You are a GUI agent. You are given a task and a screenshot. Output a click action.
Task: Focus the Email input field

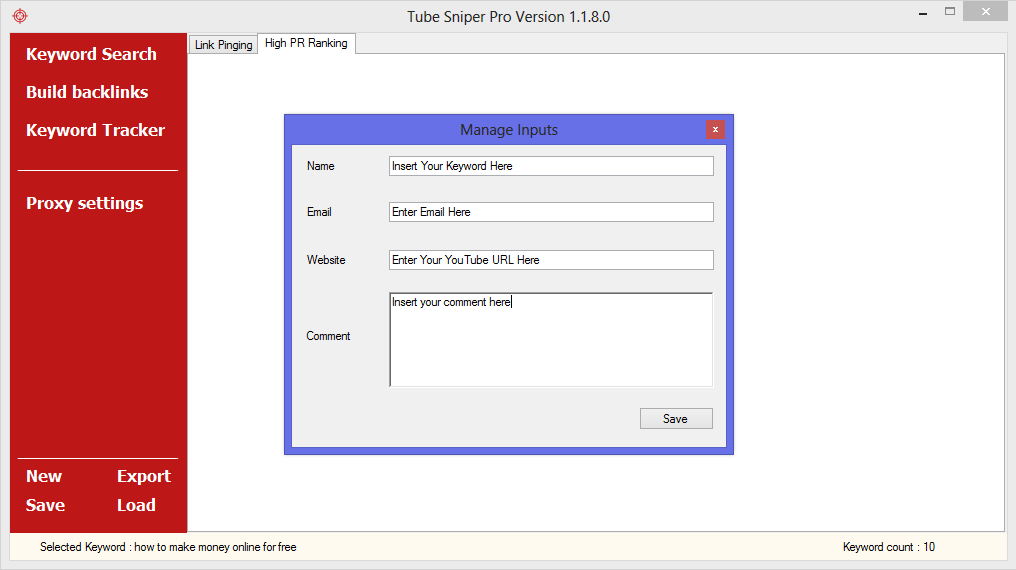551,212
